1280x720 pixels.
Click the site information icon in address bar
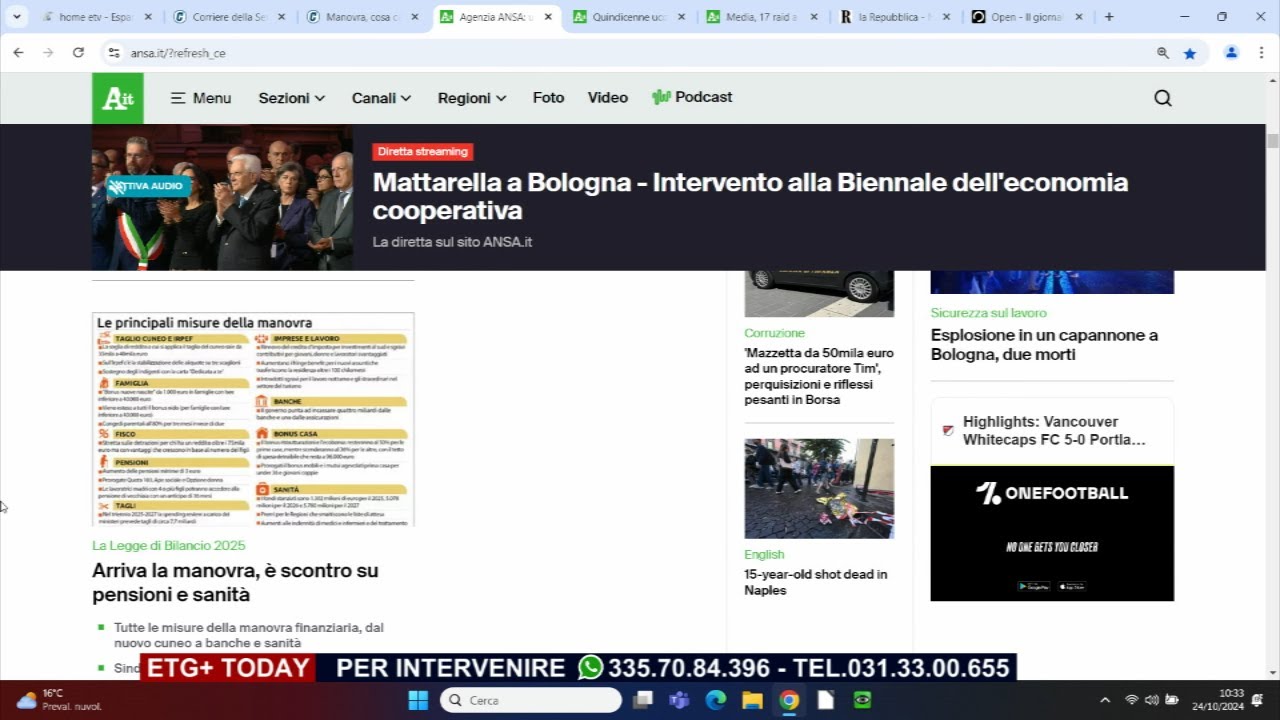pos(114,53)
